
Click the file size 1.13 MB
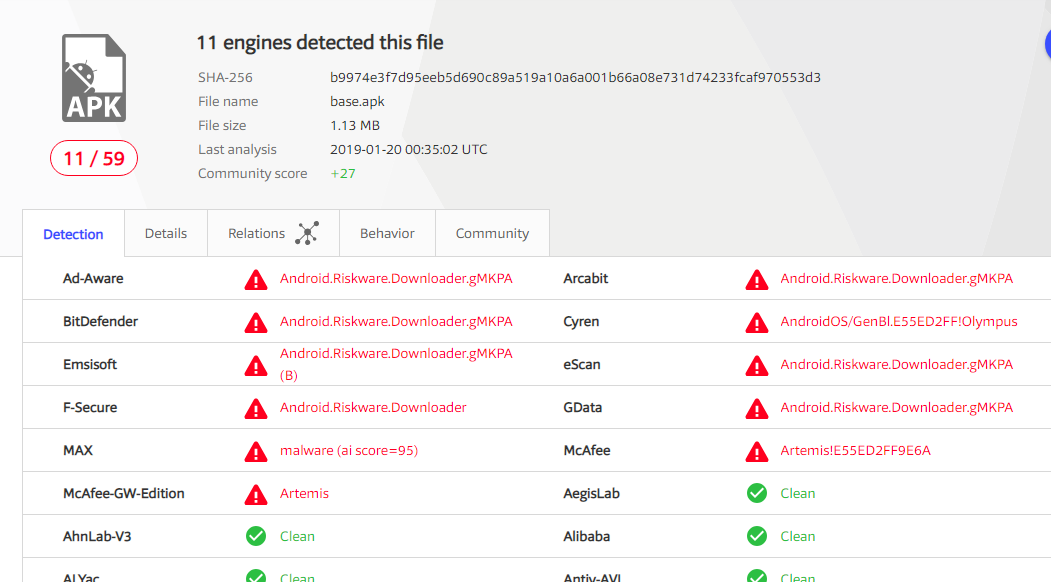(355, 125)
